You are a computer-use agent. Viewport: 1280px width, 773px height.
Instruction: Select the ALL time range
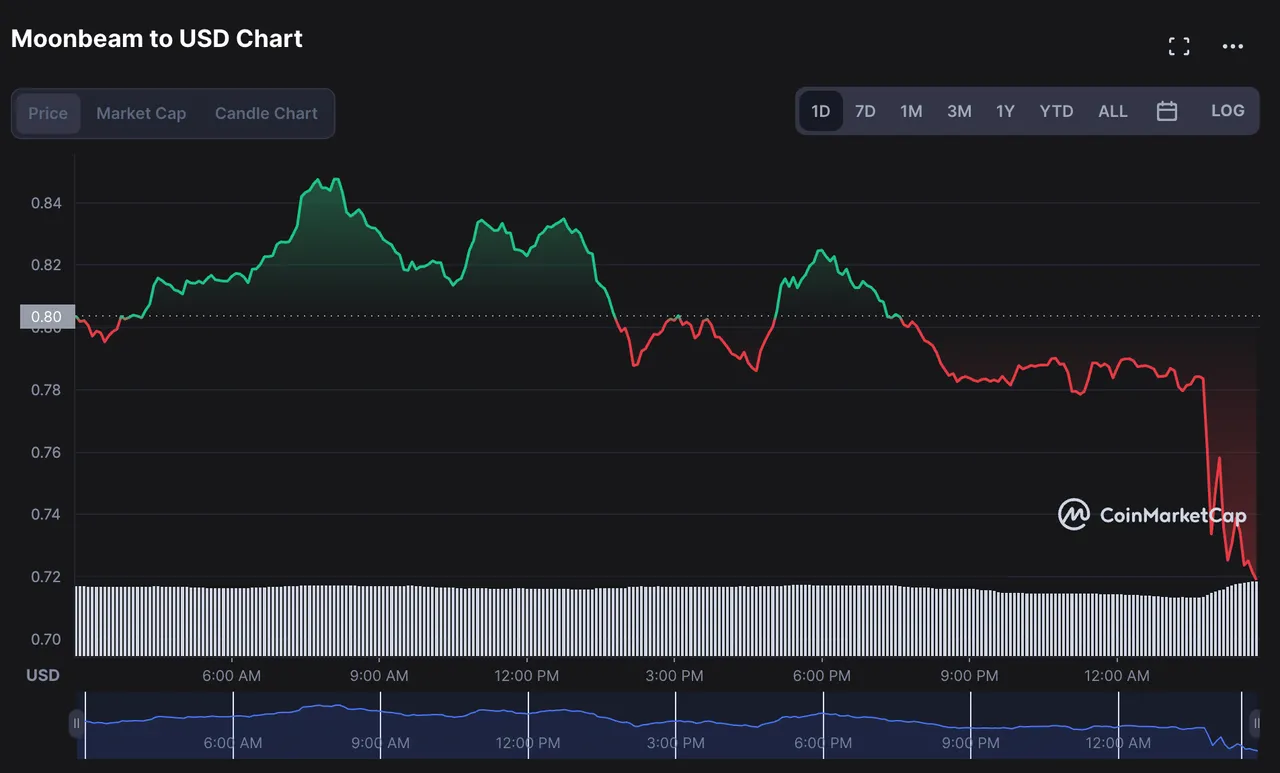pyautogui.click(x=1113, y=111)
